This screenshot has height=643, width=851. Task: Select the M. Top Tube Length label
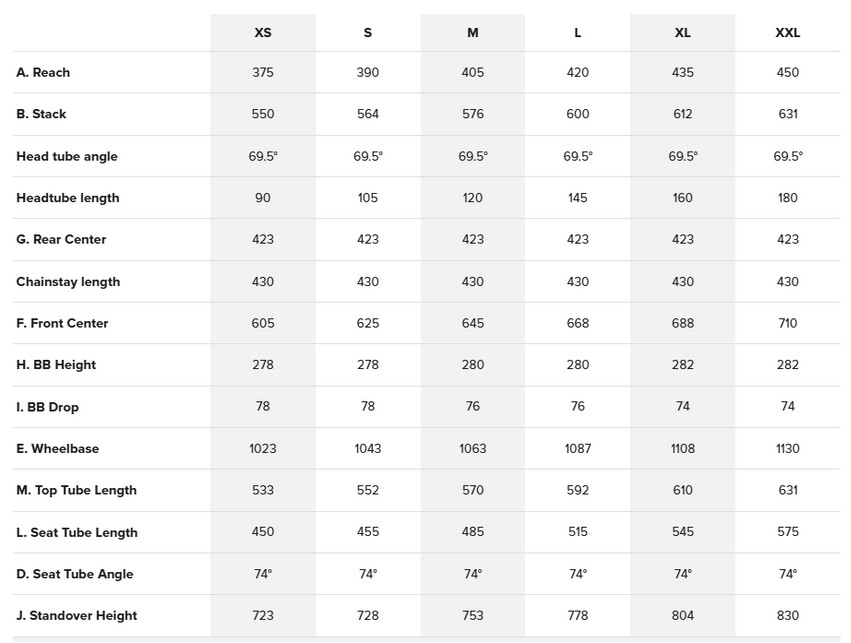[76, 490]
